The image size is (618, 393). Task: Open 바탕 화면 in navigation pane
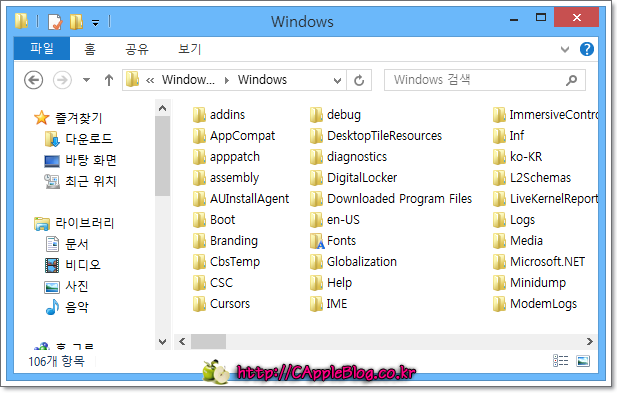pyautogui.click(x=91, y=160)
